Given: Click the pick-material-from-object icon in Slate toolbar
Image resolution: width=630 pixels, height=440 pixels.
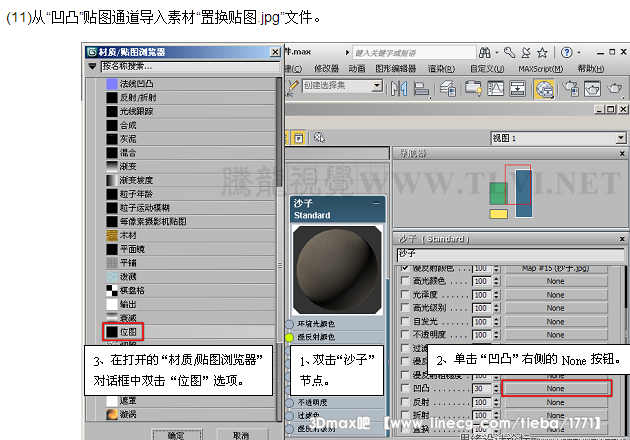Looking at the screenshot, I should point(319,138).
